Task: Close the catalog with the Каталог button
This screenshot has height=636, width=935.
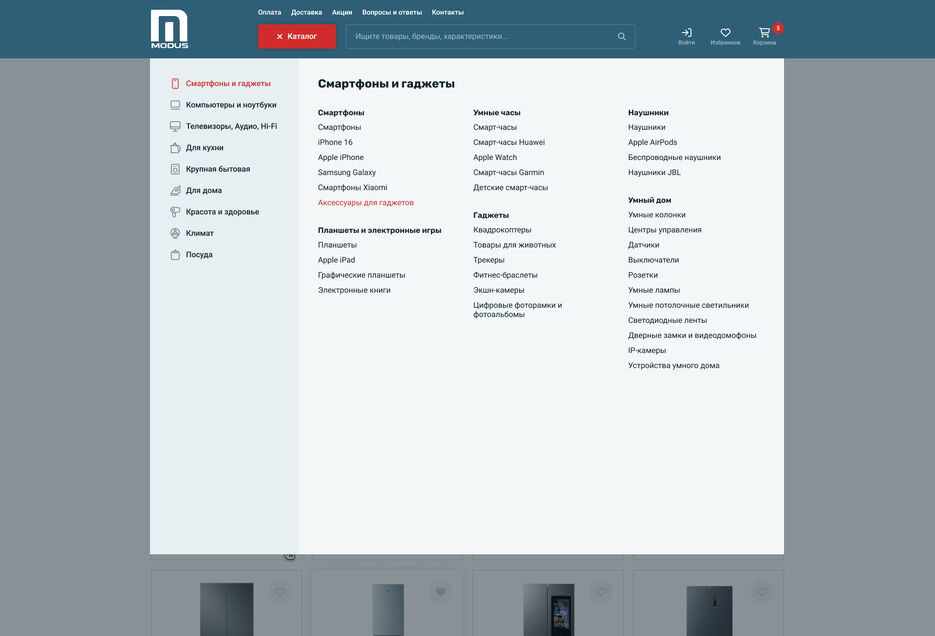Action: pos(297,36)
